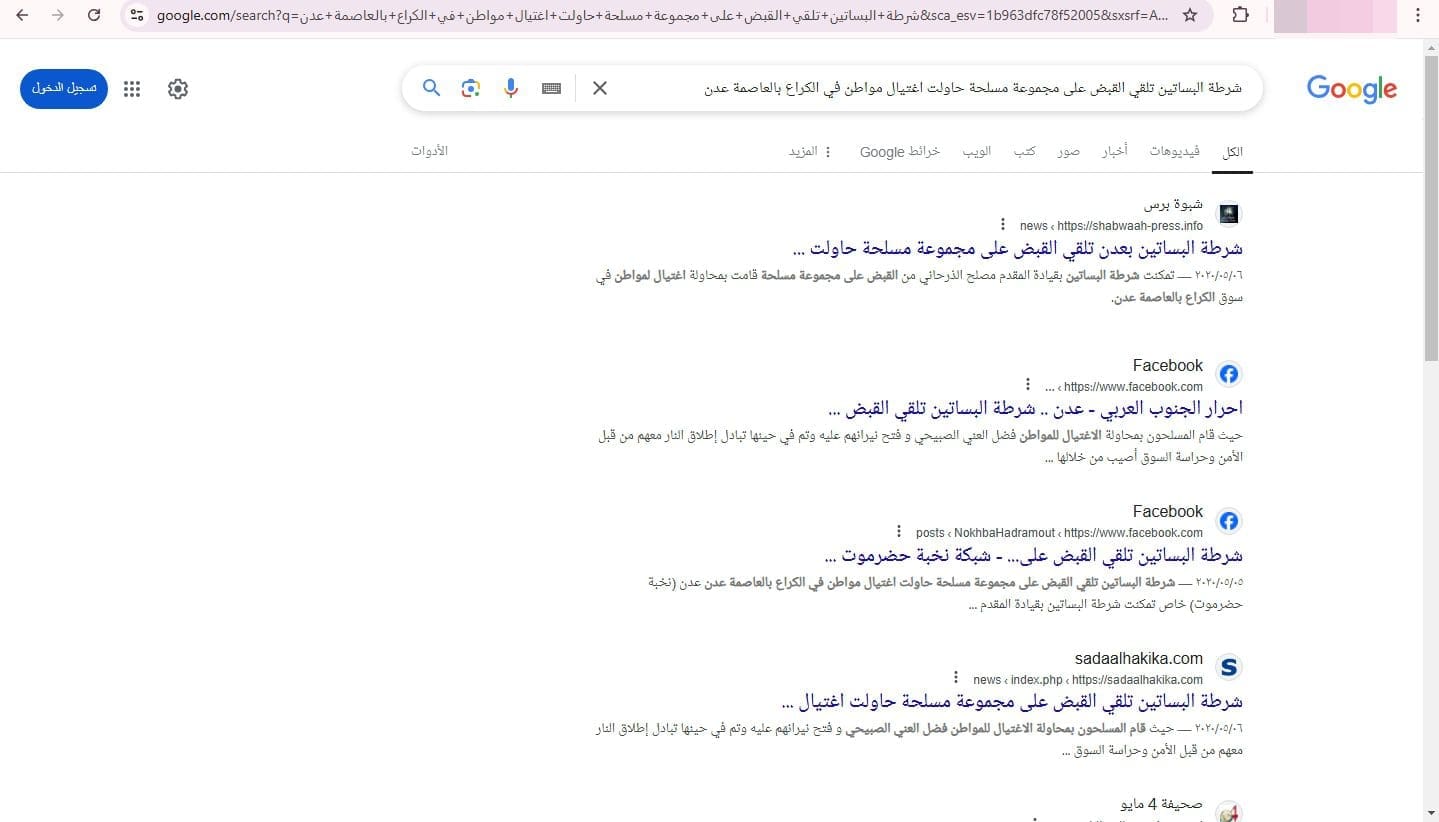The width and height of the screenshot is (1439, 822).
Task: Expand the المزيد (More) filters menu
Action: (810, 151)
